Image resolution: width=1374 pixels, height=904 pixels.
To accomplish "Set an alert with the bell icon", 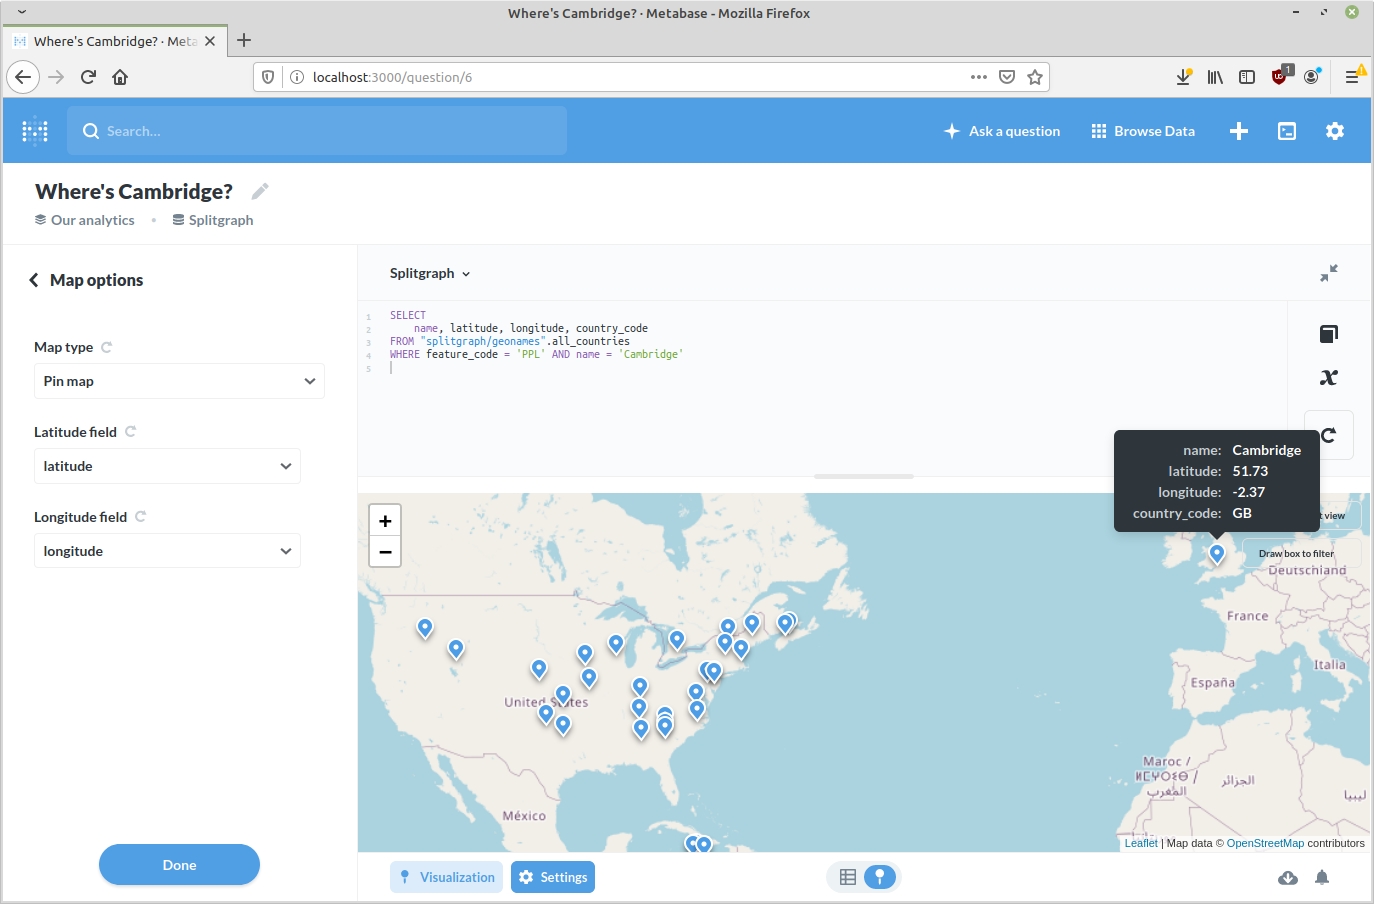I will click(x=1322, y=877).
